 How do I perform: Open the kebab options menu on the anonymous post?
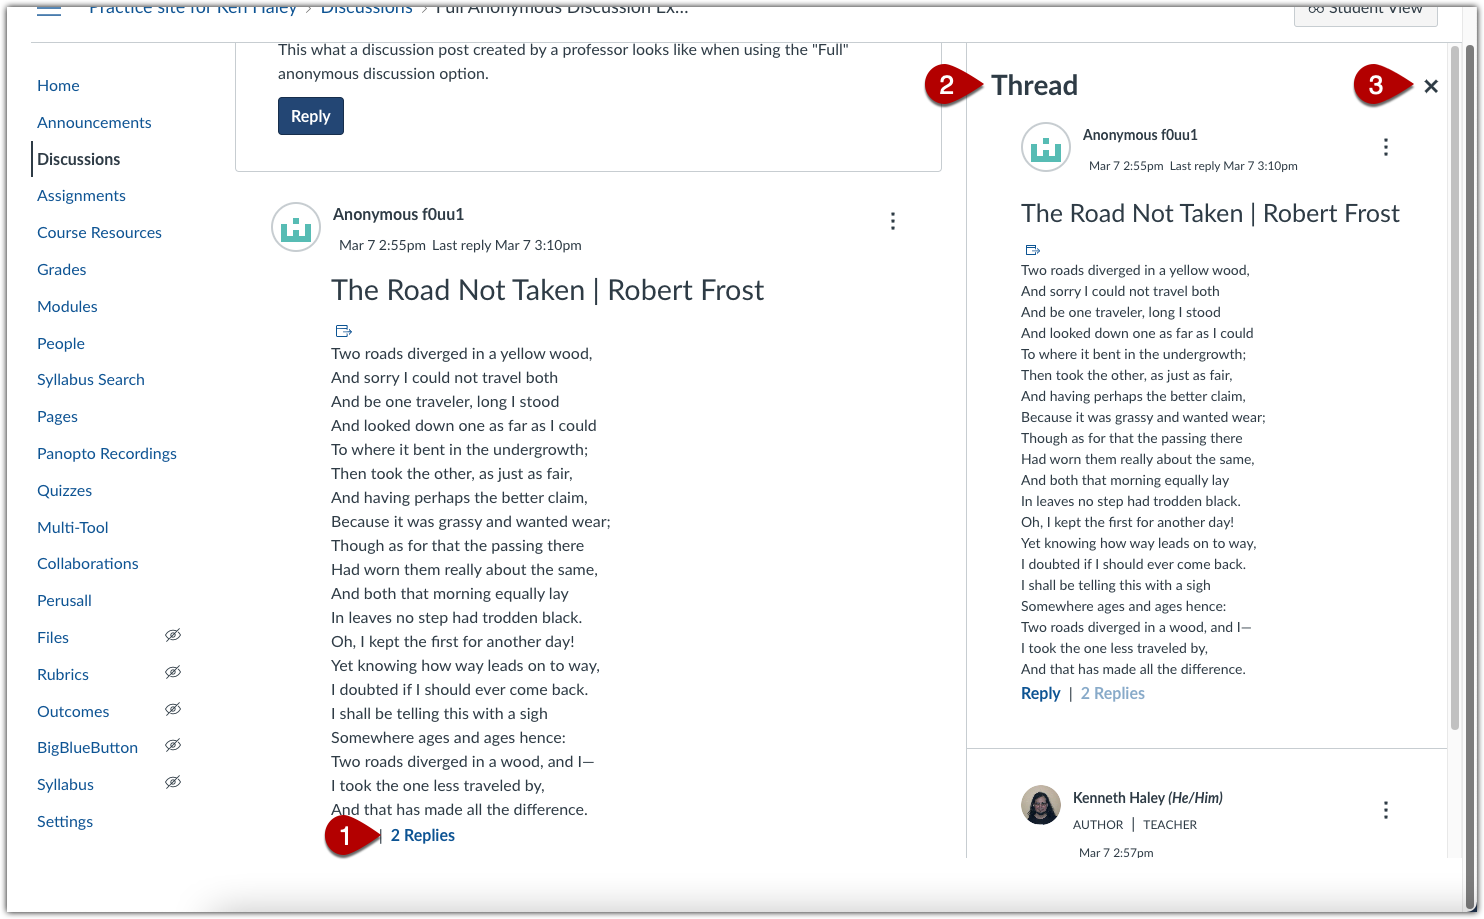tap(892, 221)
